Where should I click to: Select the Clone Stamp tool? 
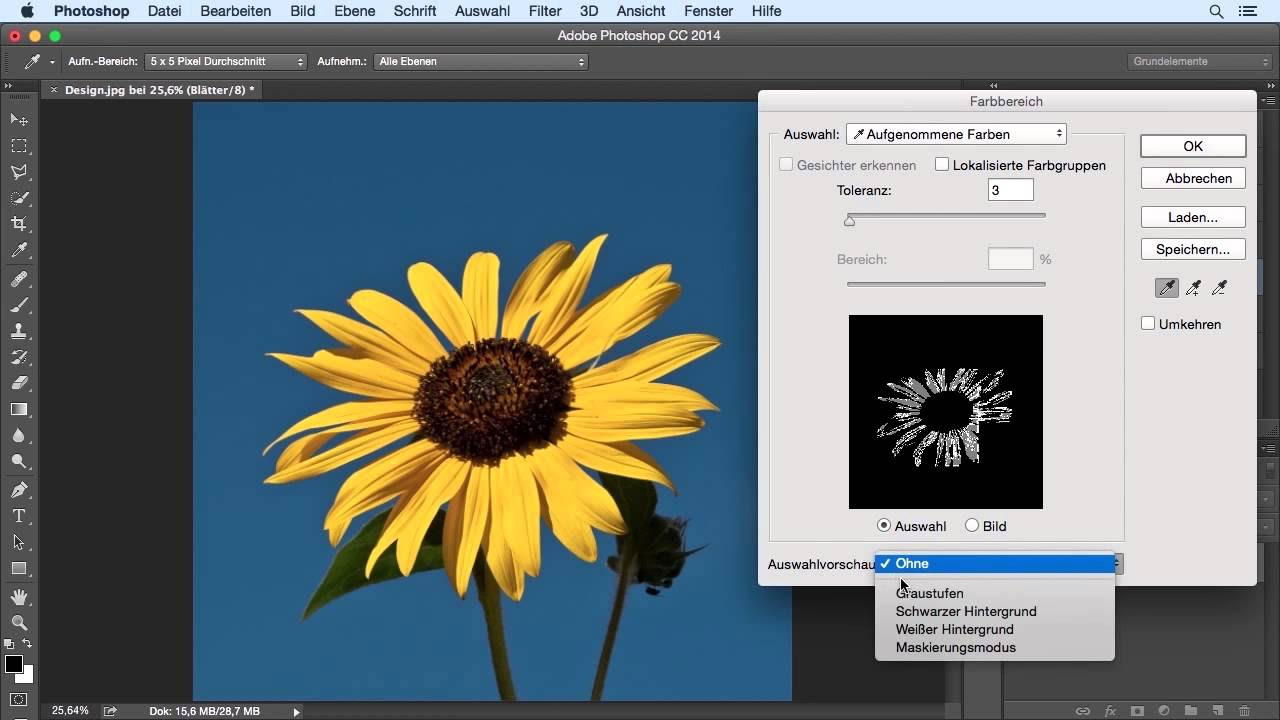[18, 331]
